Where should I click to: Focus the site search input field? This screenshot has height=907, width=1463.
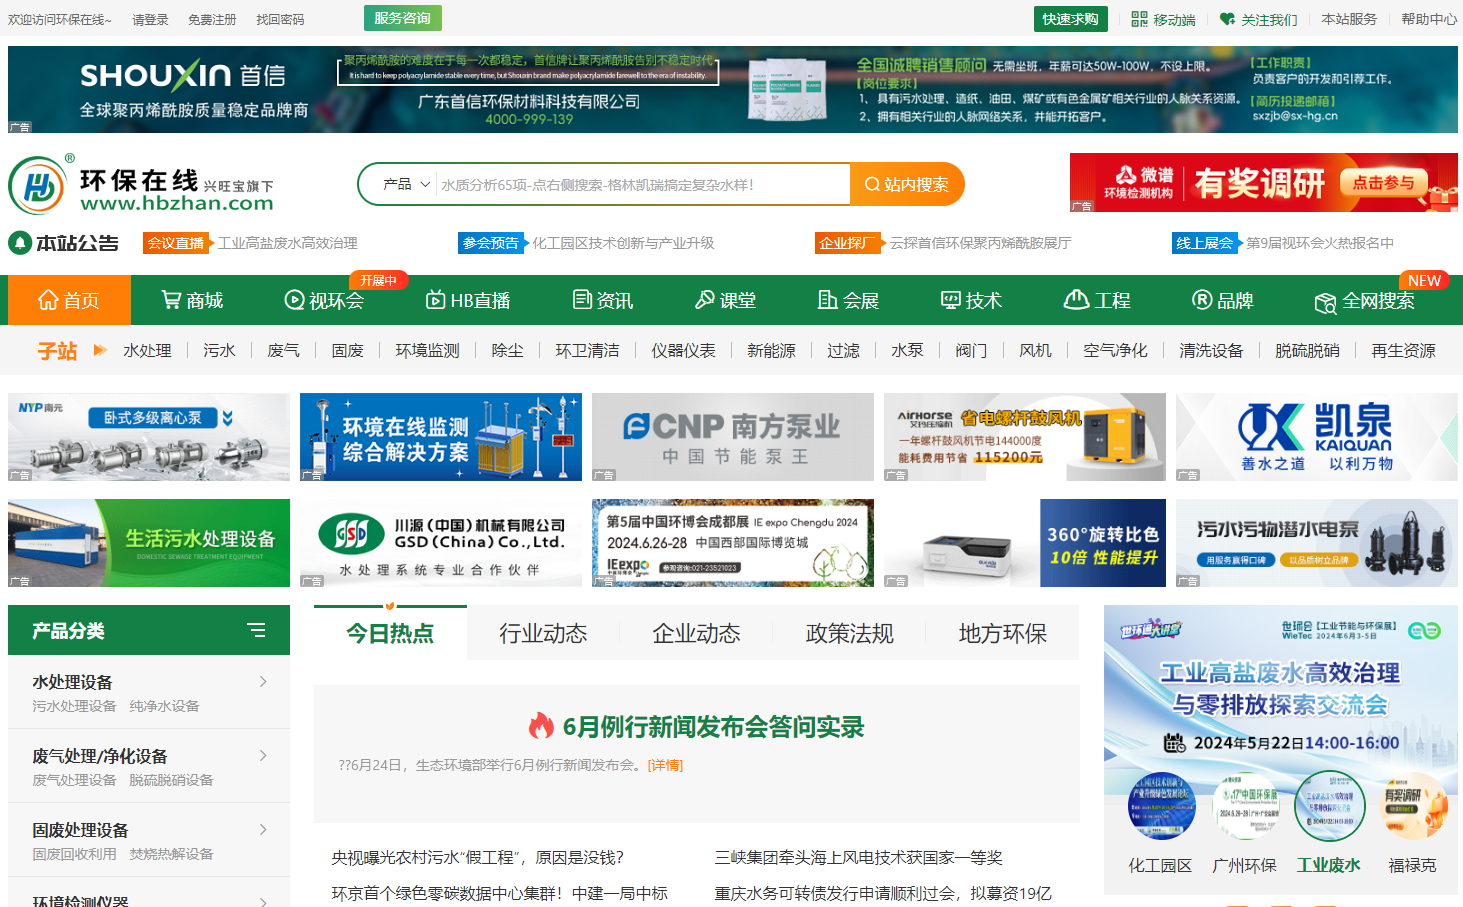coord(643,185)
